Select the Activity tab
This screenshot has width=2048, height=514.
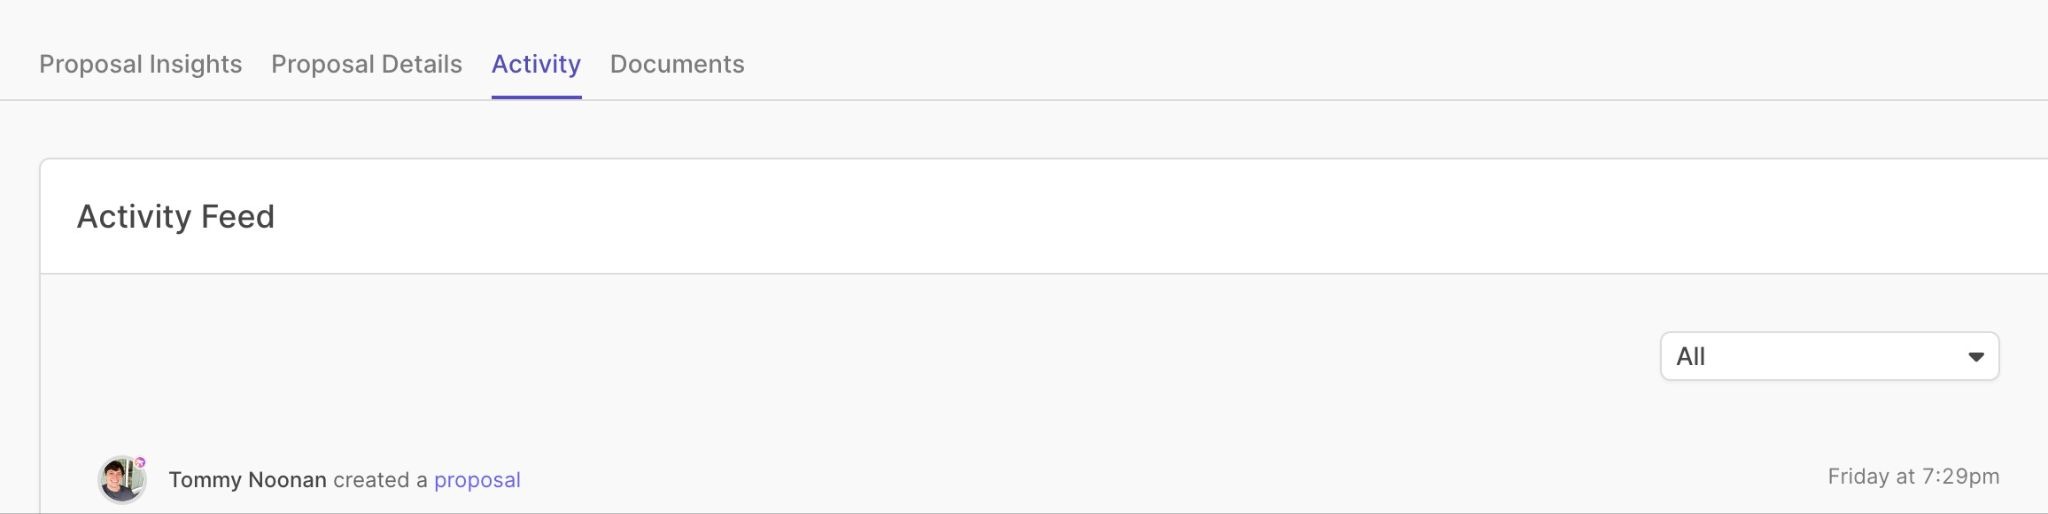[x=536, y=64]
